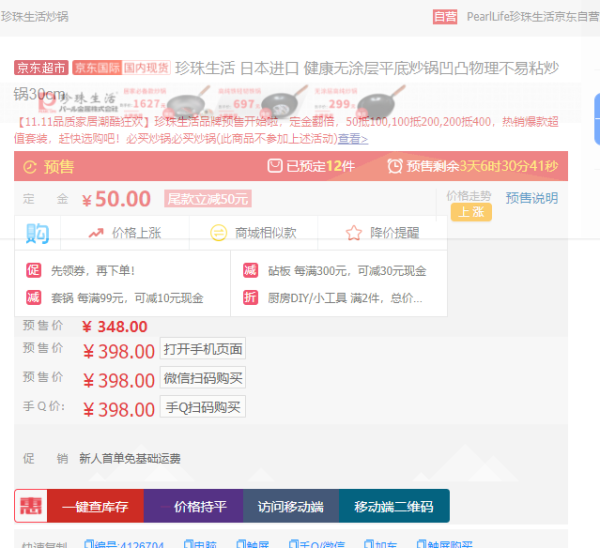Click 套锅 每满99元 promotion text
600x548 pixels.
click(x=127, y=298)
